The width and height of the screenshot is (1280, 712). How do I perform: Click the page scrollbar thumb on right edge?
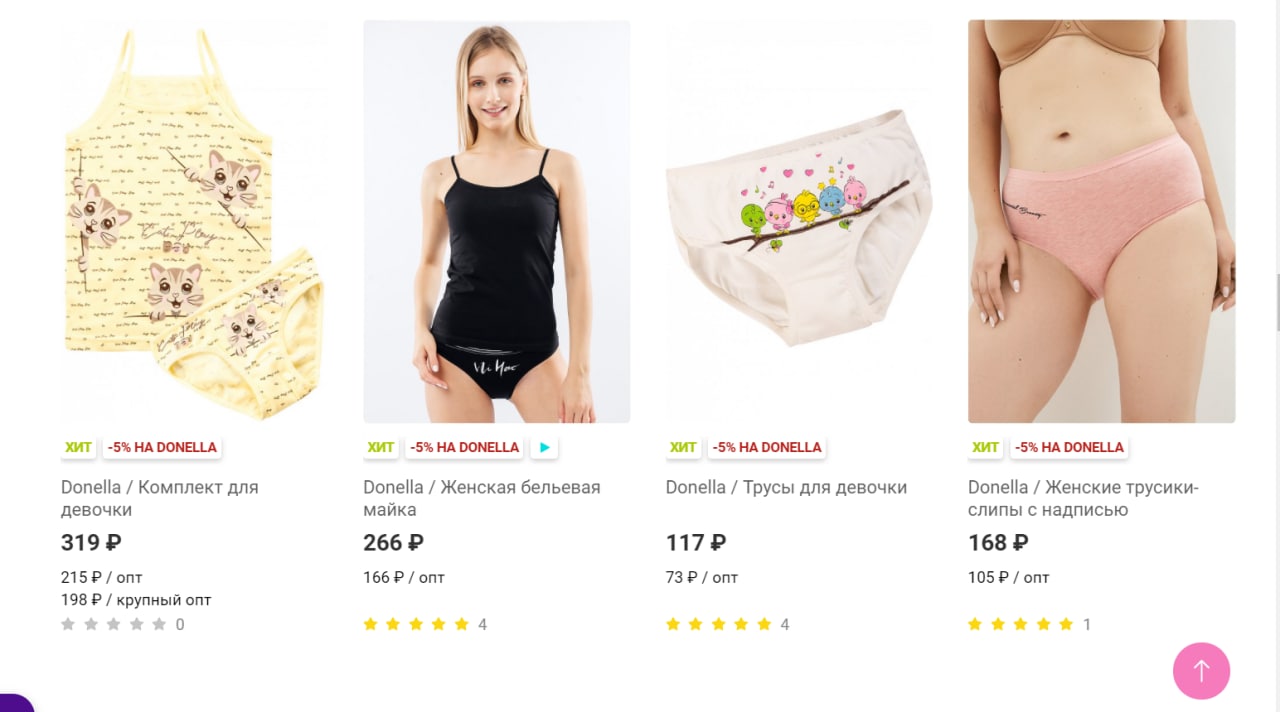tap(1277, 302)
